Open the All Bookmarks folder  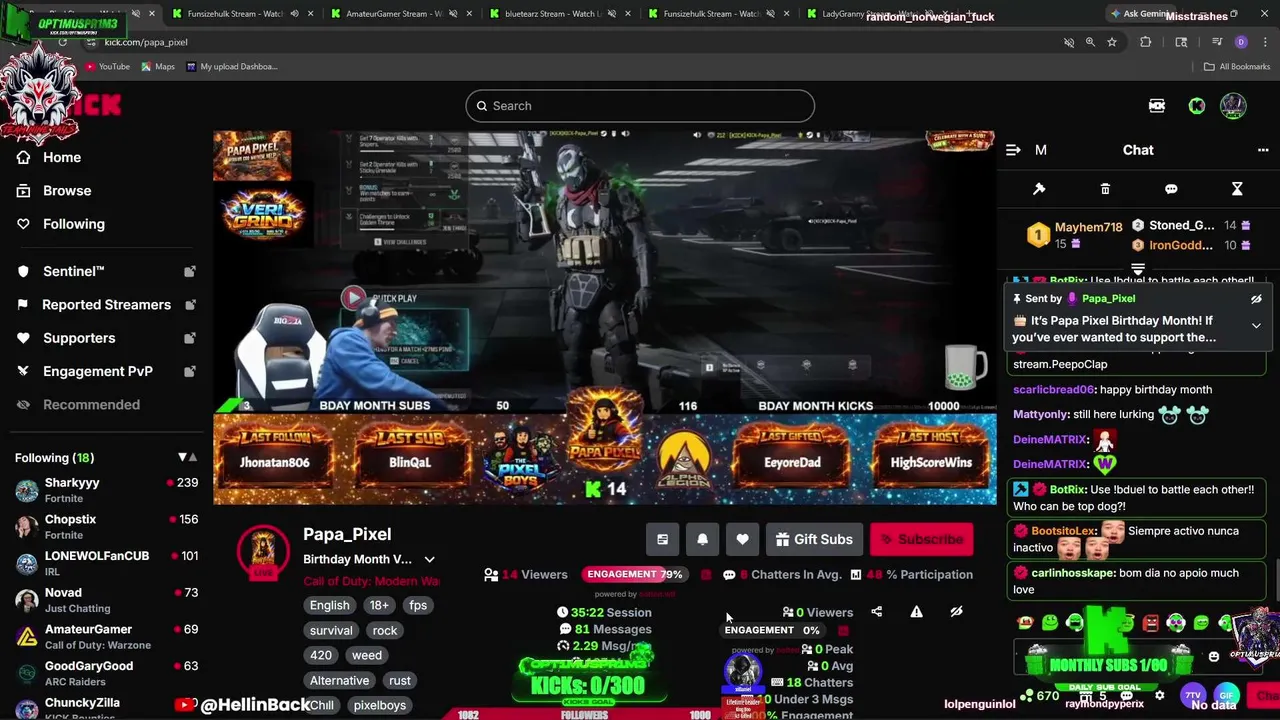click(1236, 66)
